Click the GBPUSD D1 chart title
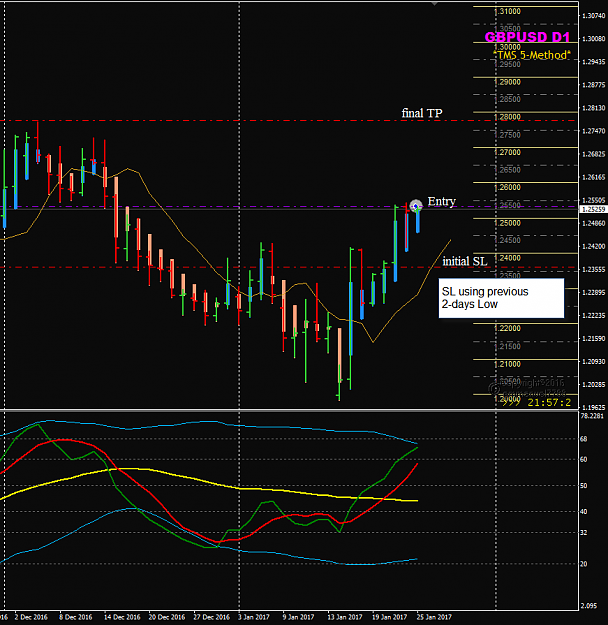 tap(527, 37)
